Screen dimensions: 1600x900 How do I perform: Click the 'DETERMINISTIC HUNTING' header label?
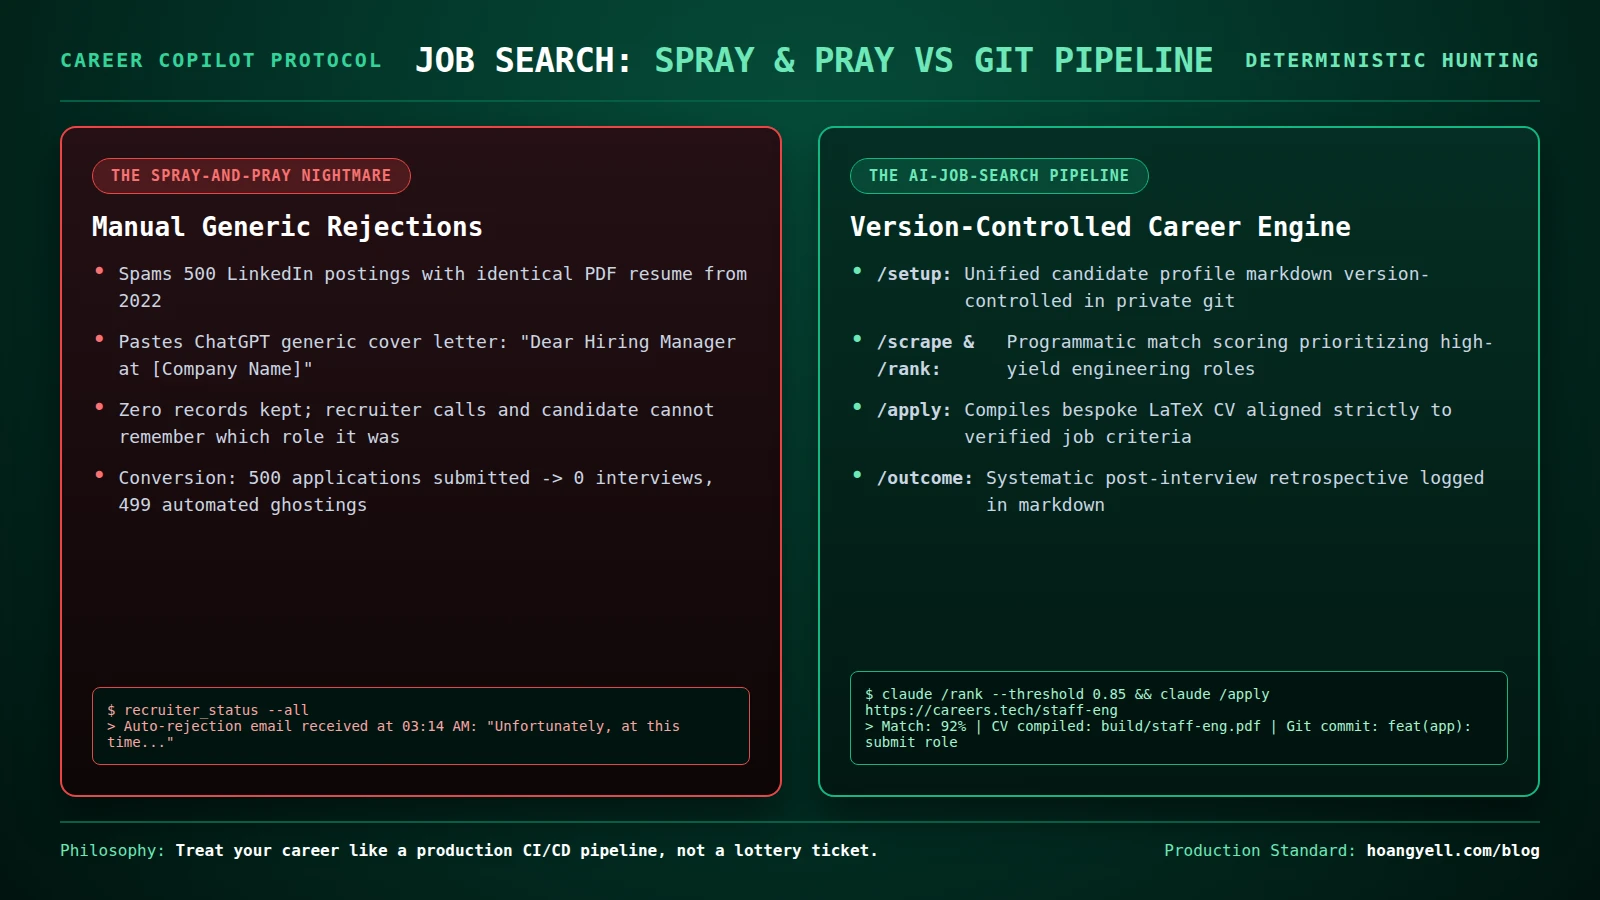click(x=1392, y=60)
